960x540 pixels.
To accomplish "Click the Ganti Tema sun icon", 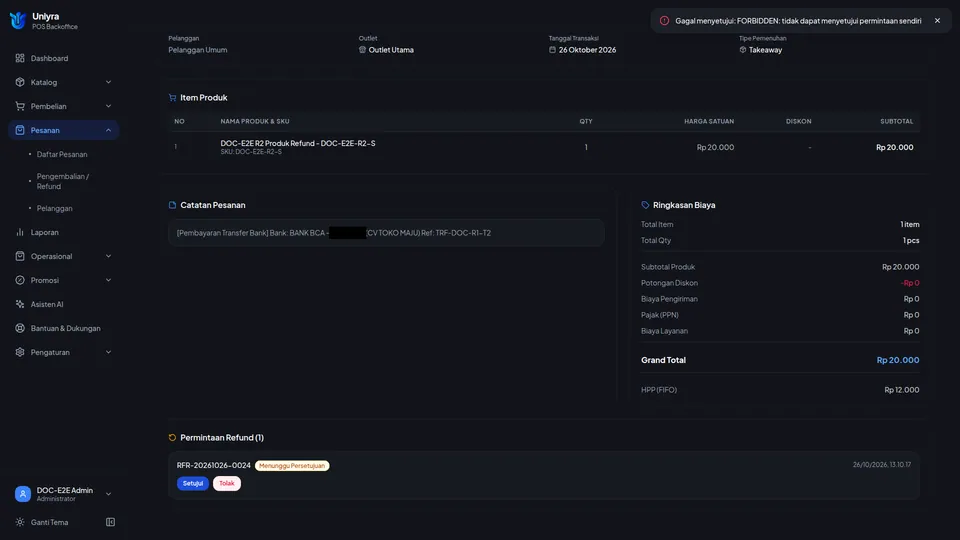I will [x=20, y=522].
